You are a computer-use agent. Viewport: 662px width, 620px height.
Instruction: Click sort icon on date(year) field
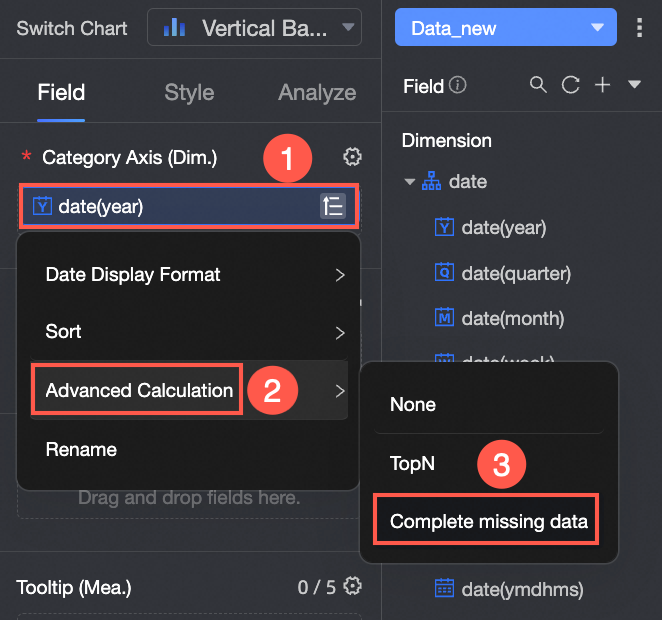[x=333, y=207]
